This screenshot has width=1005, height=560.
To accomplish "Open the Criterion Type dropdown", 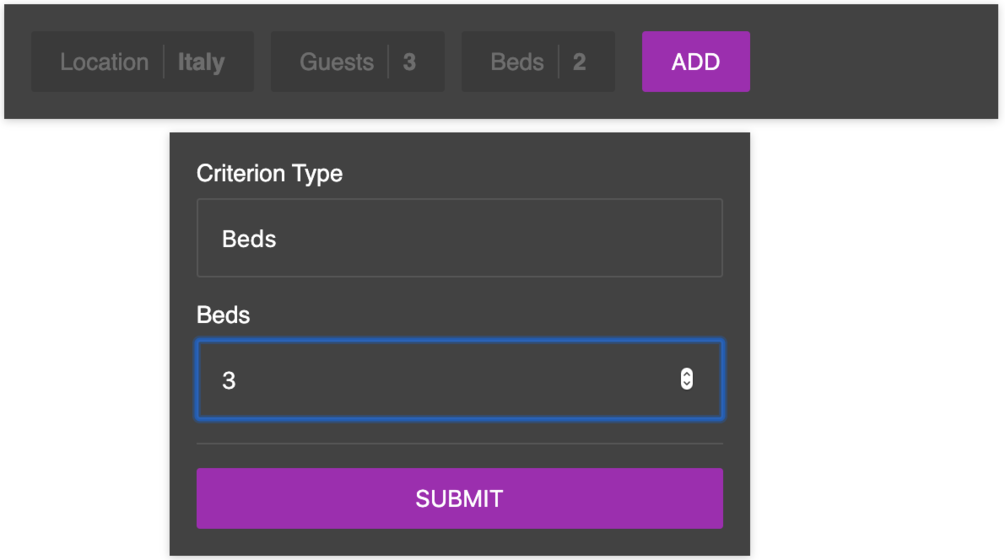I will pyautogui.click(x=460, y=238).
